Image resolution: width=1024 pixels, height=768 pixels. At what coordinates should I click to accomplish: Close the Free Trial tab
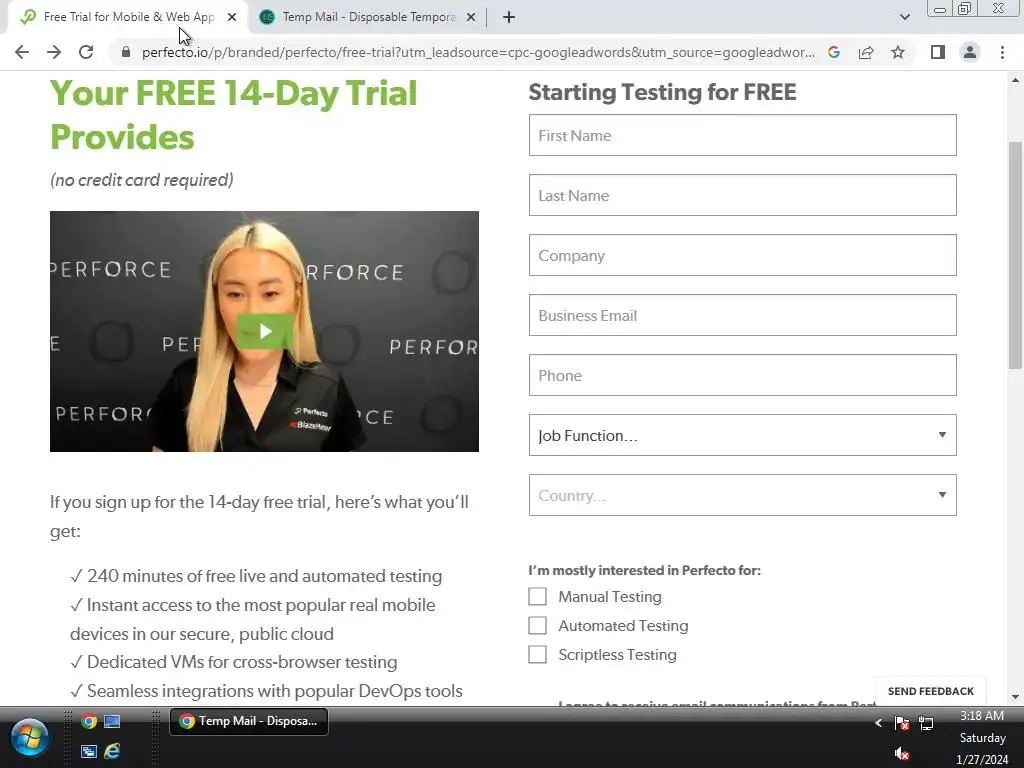coord(232,18)
